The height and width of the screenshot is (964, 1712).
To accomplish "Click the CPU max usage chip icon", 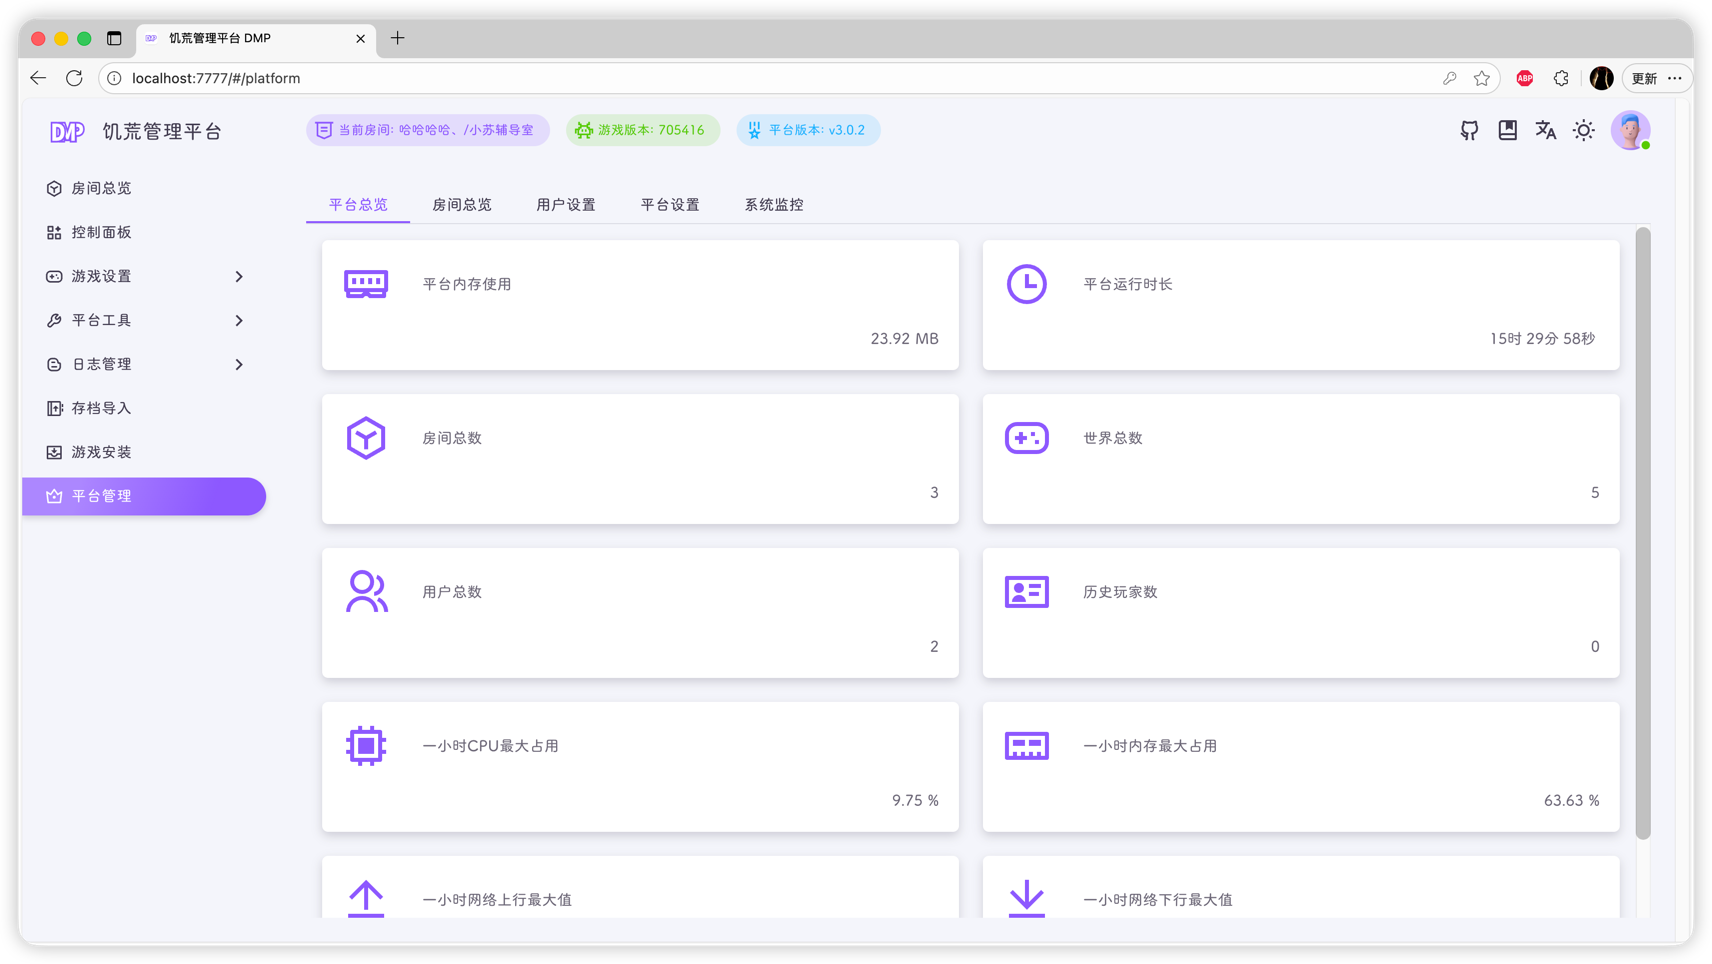I will click(x=366, y=746).
